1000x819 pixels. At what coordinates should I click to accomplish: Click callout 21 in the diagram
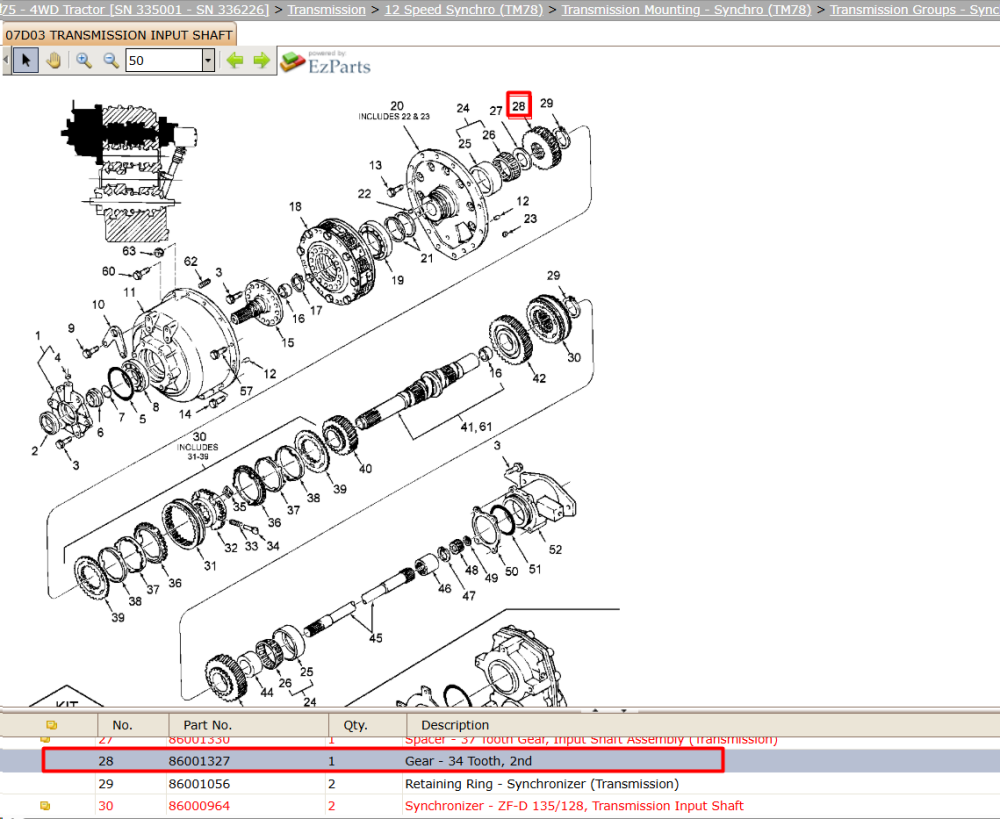[426, 258]
